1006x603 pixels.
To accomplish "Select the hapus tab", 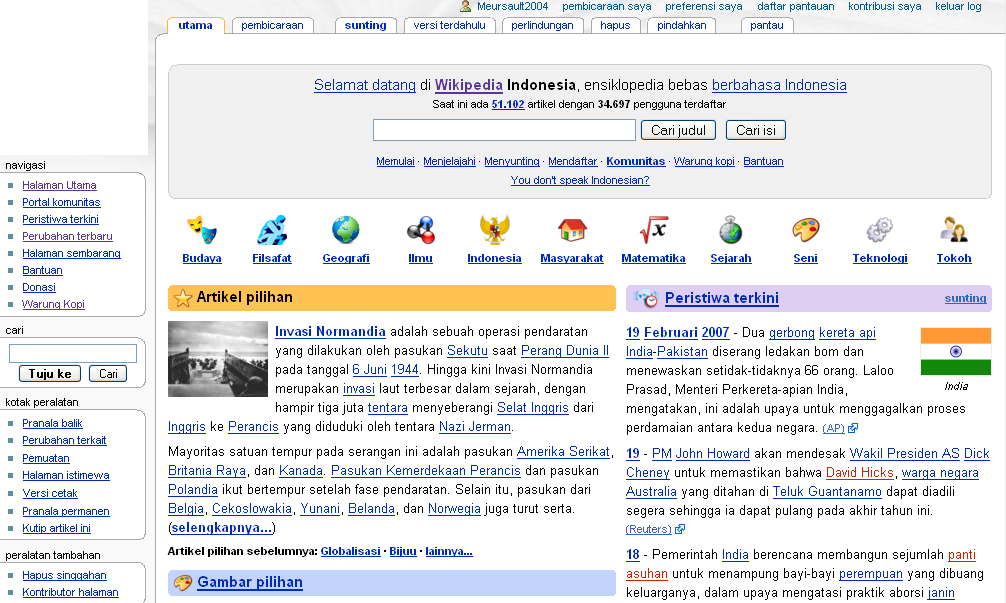I will [x=615, y=25].
